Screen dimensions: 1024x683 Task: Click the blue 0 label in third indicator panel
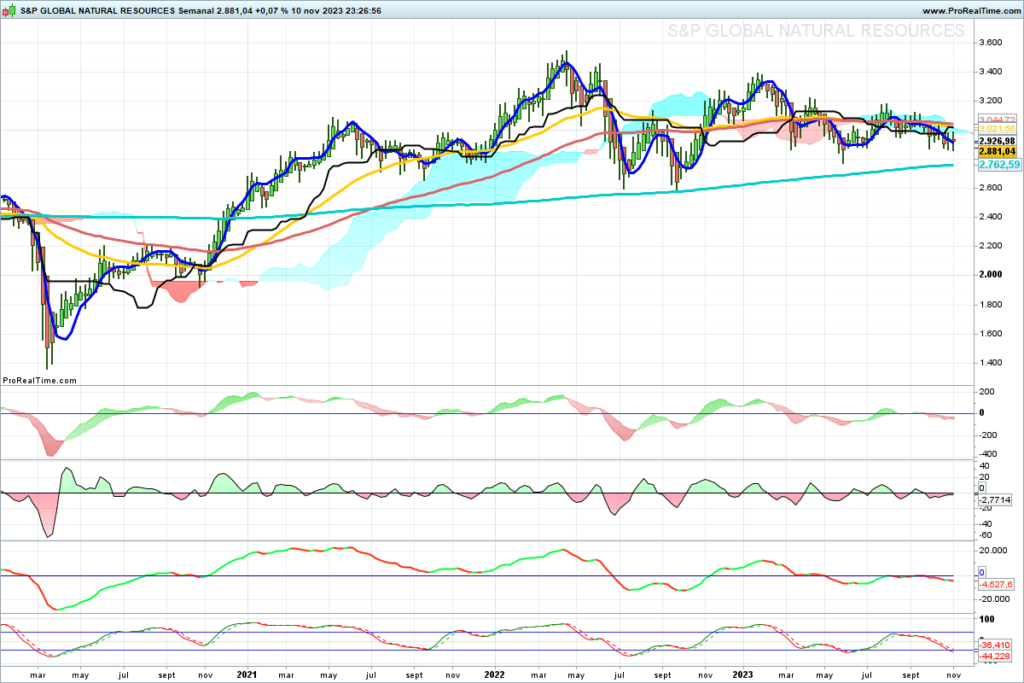pyautogui.click(x=982, y=573)
